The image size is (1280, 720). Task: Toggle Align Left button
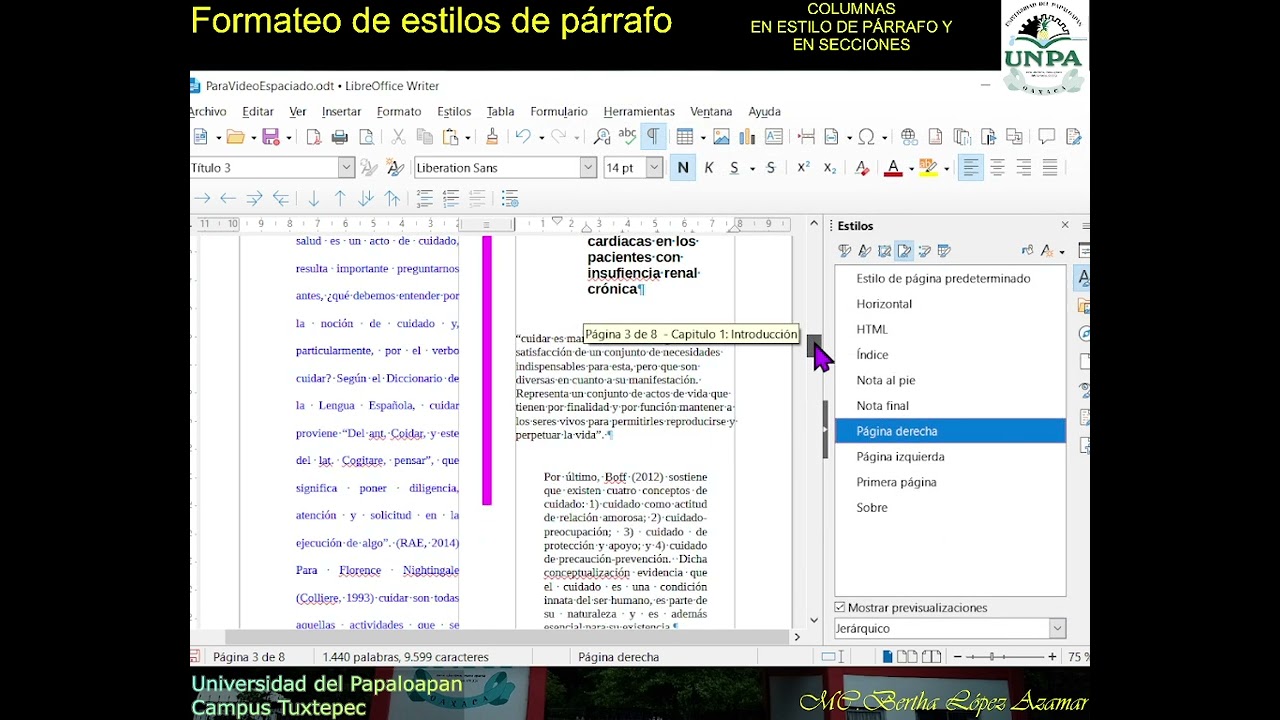click(x=971, y=168)
